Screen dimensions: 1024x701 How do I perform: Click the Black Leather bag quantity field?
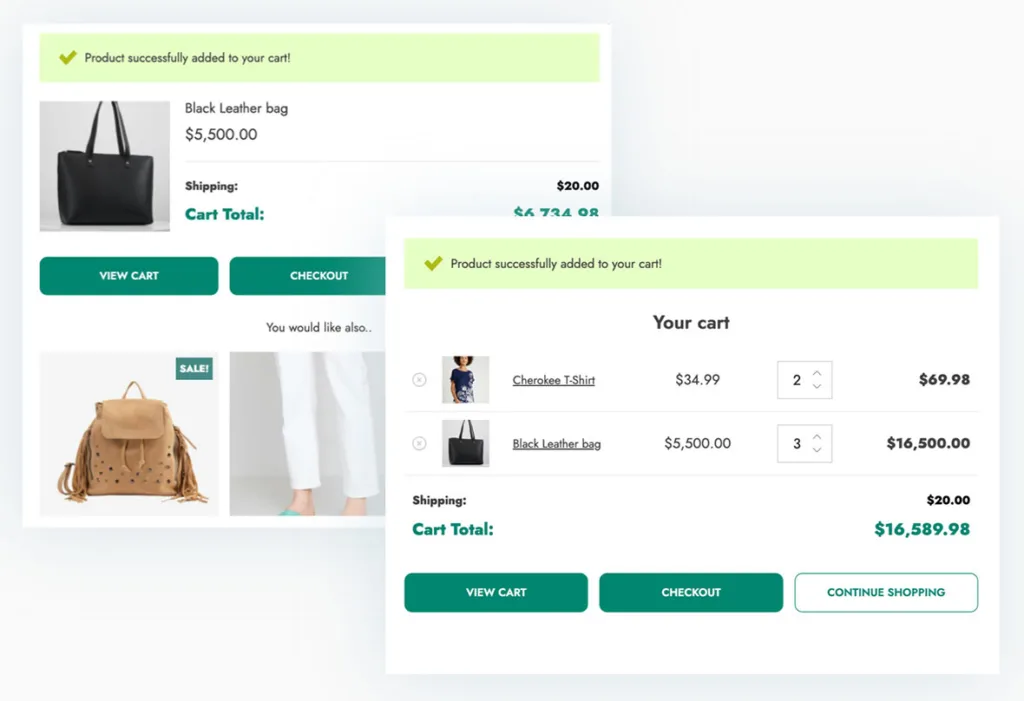coord(796,444)
